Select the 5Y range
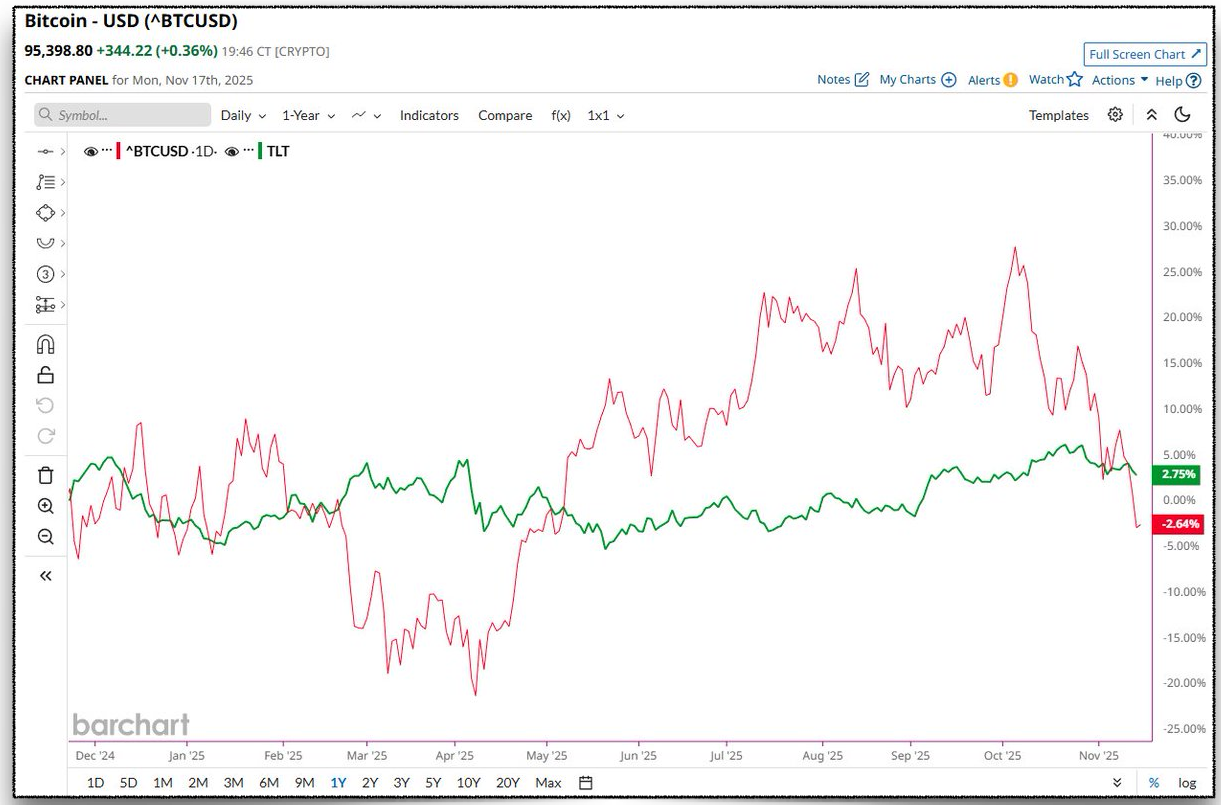The height and width of the screenshot is (805, 1221). tap(433, 782)
